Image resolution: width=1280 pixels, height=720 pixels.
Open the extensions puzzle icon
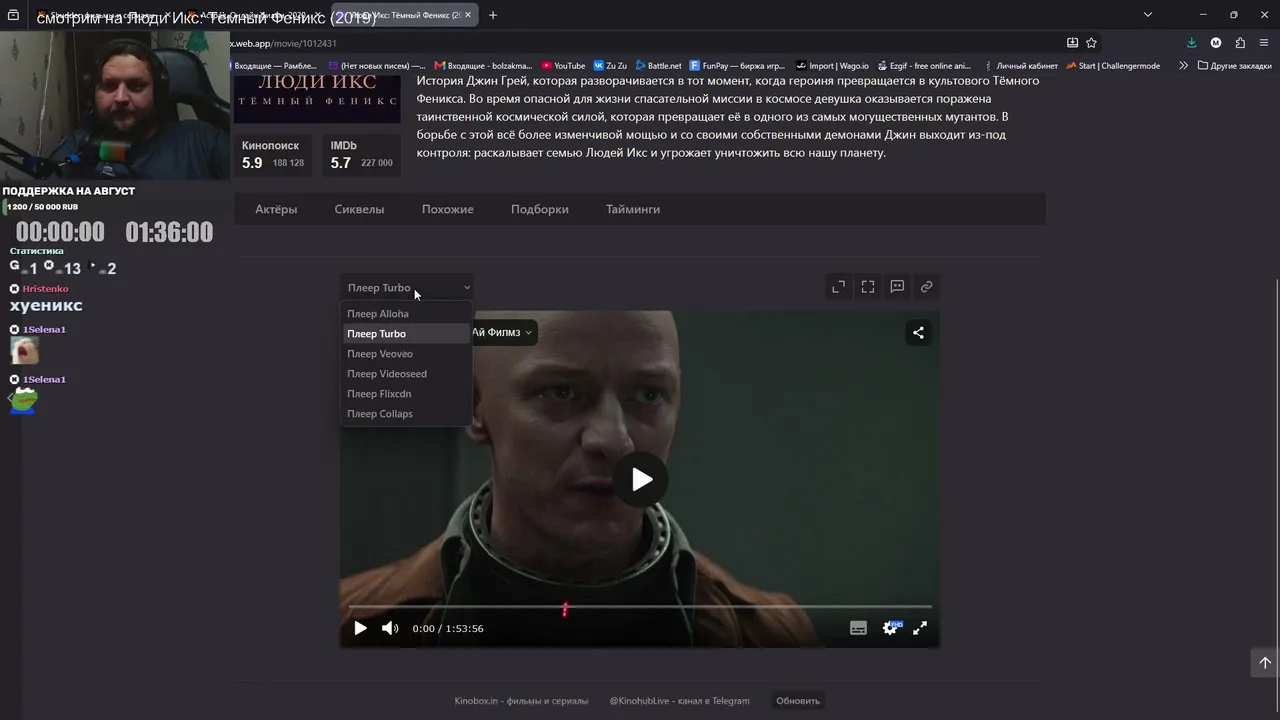click(x=1240, y=43)
